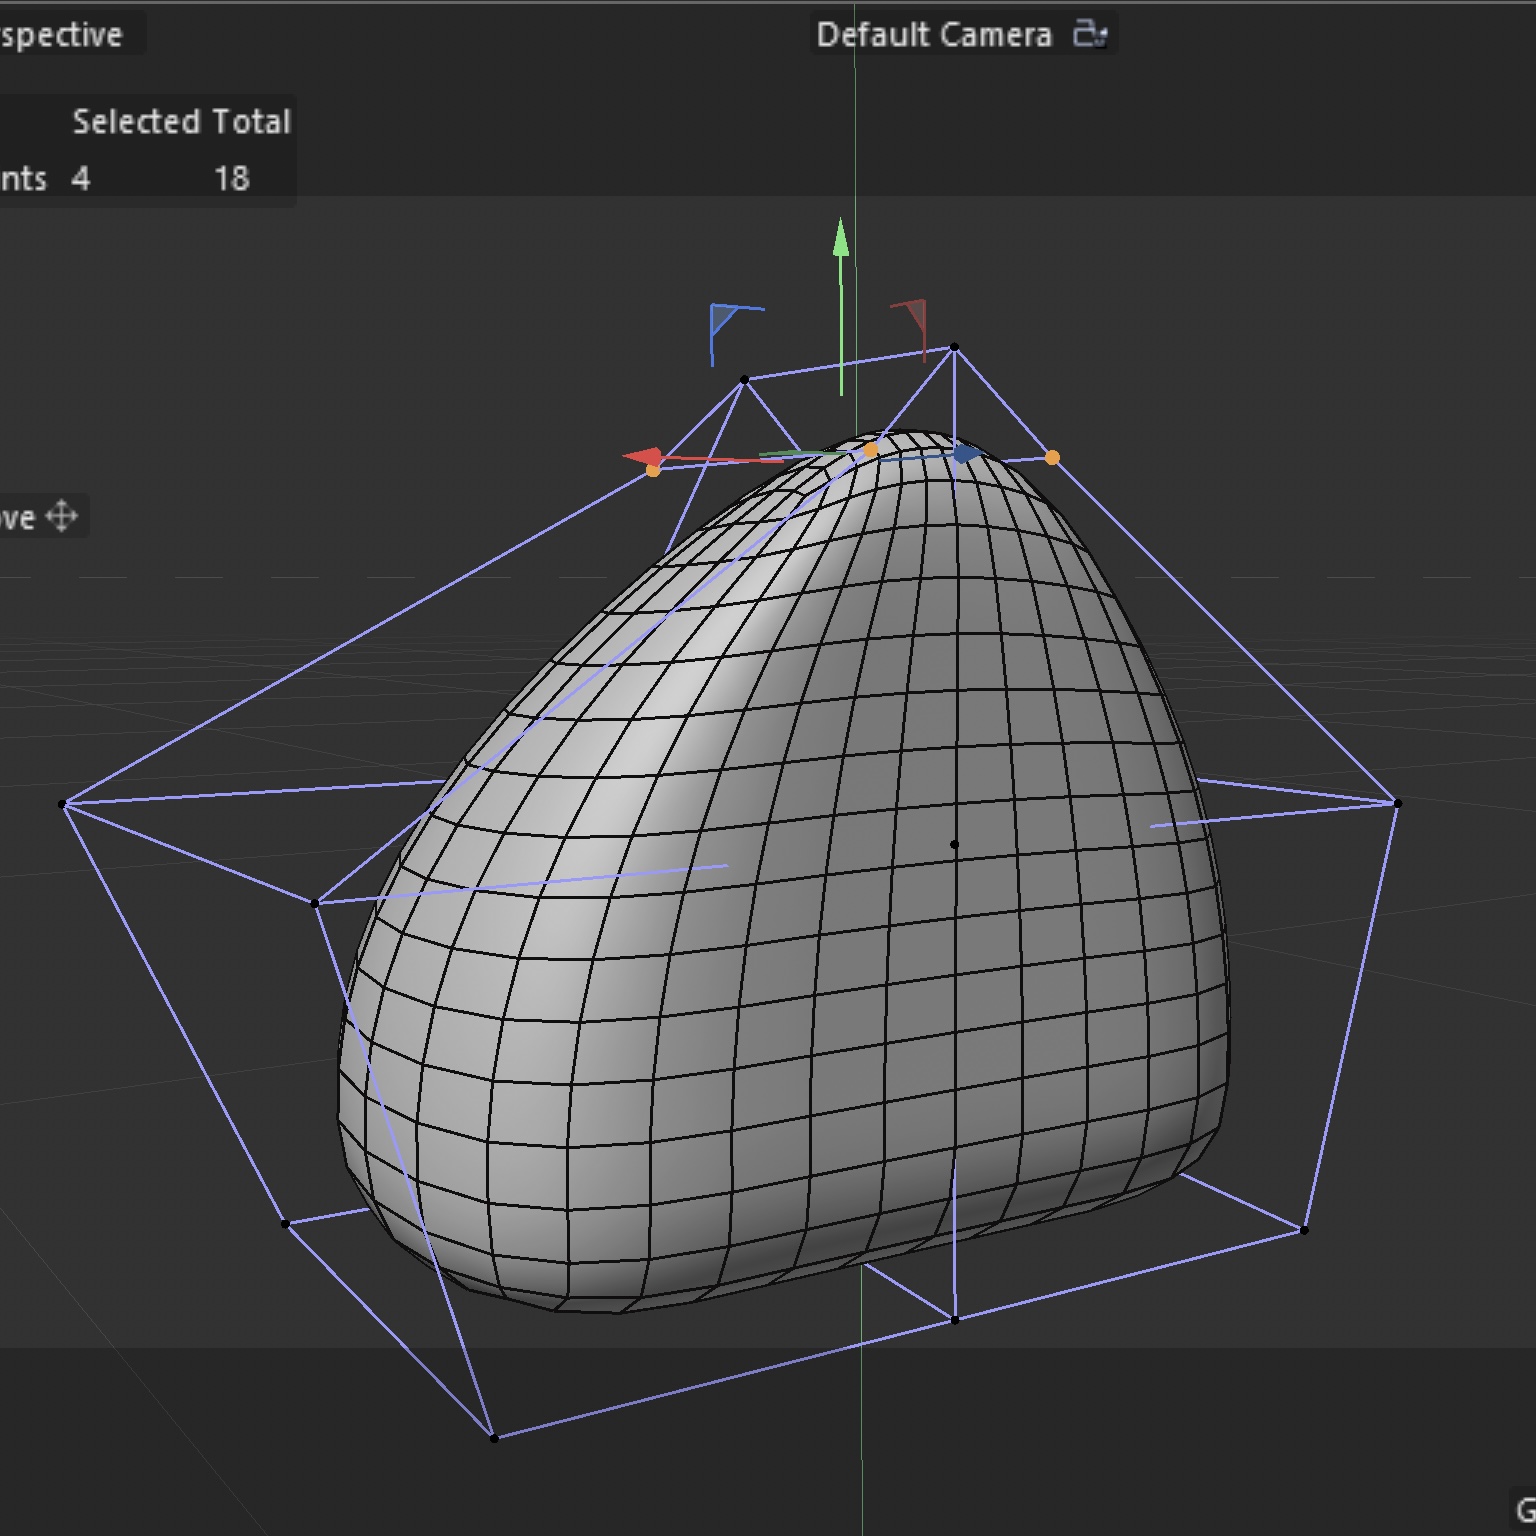Viewport: 1536px width, 1536px height.
Task: Click the Default Camera label
Action: 933,35
